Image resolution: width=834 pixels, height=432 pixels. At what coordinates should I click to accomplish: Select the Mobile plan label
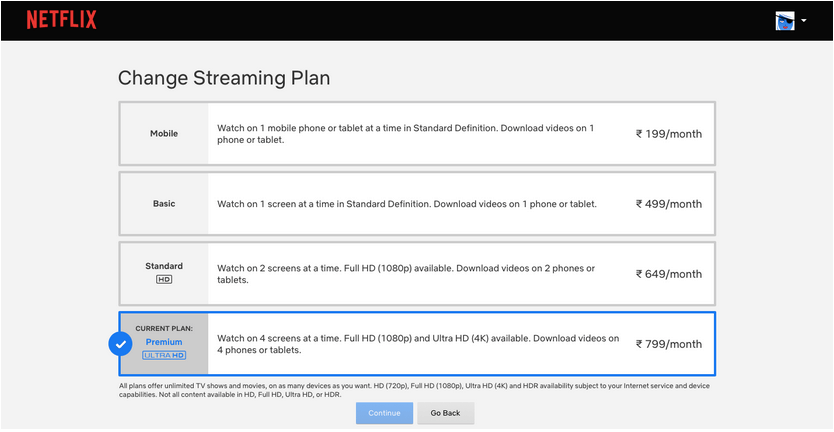(x=164, y=133)
